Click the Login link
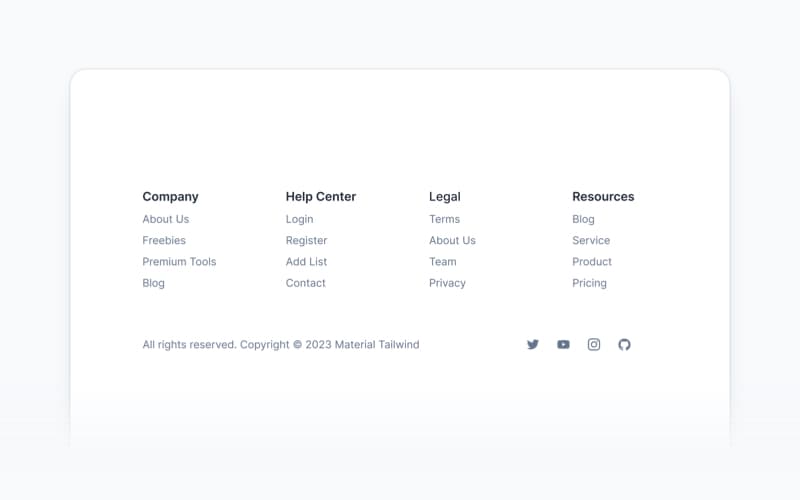 pyautogui.click(x=299, y=219)
